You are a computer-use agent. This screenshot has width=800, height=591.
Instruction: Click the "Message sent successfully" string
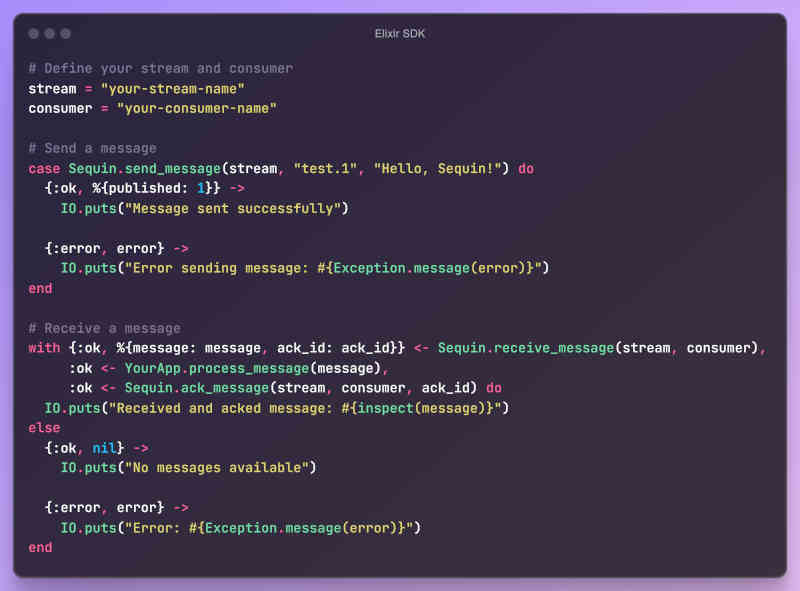[x=233, y=209]
